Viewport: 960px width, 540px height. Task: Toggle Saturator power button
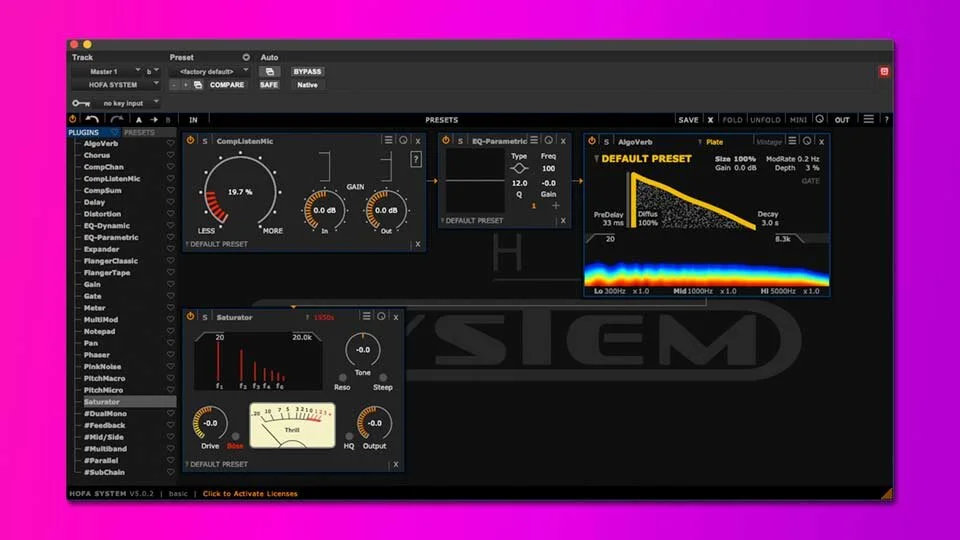(x=190, y=317)
